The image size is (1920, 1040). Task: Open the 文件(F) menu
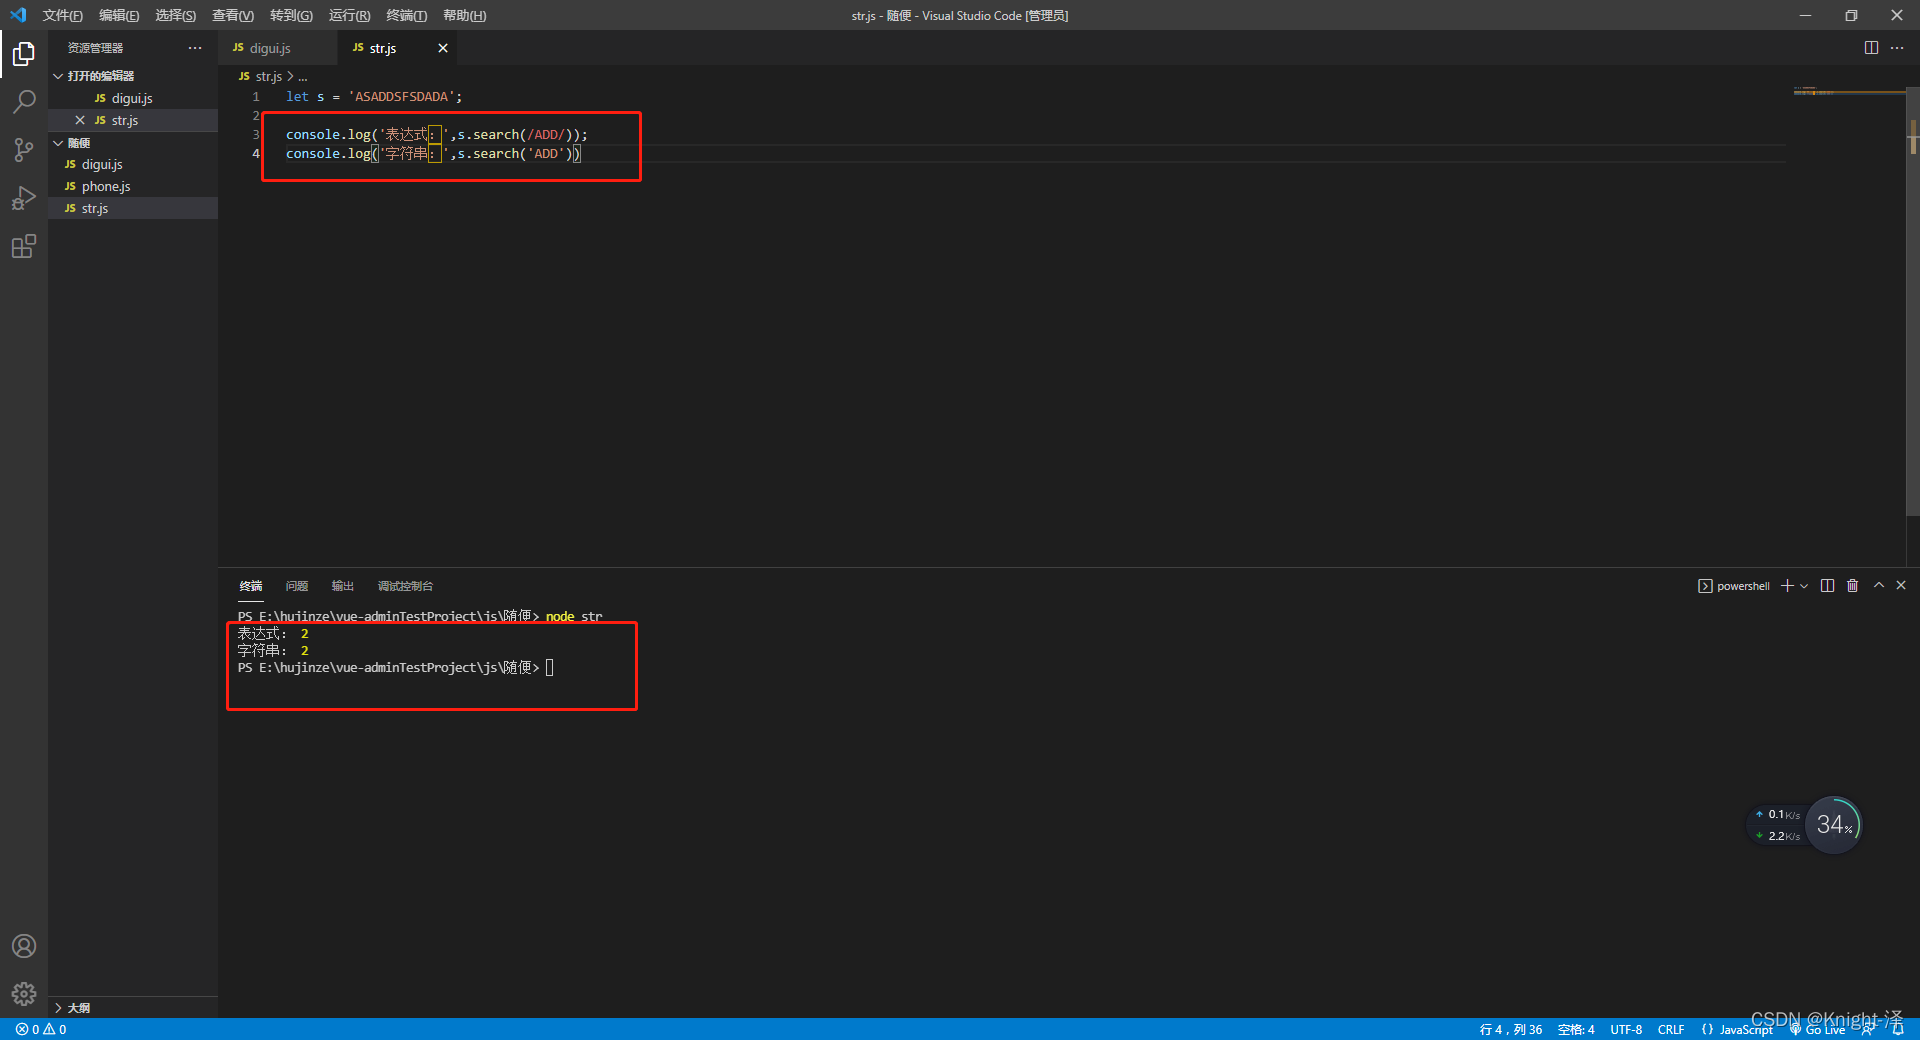click(x=63, y=15)
